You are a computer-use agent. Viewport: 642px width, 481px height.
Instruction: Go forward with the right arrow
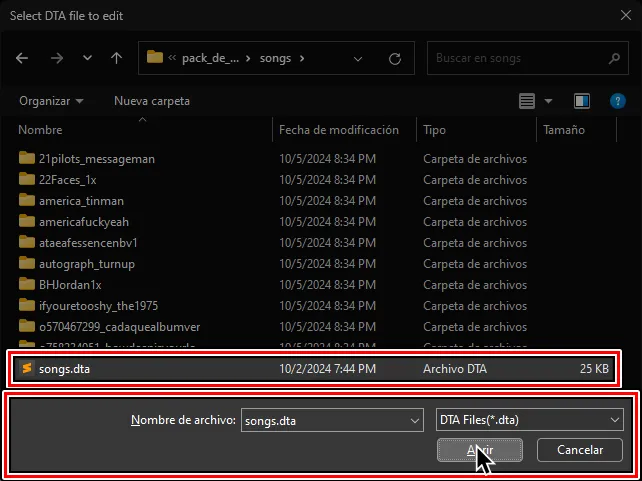(57, 58)
